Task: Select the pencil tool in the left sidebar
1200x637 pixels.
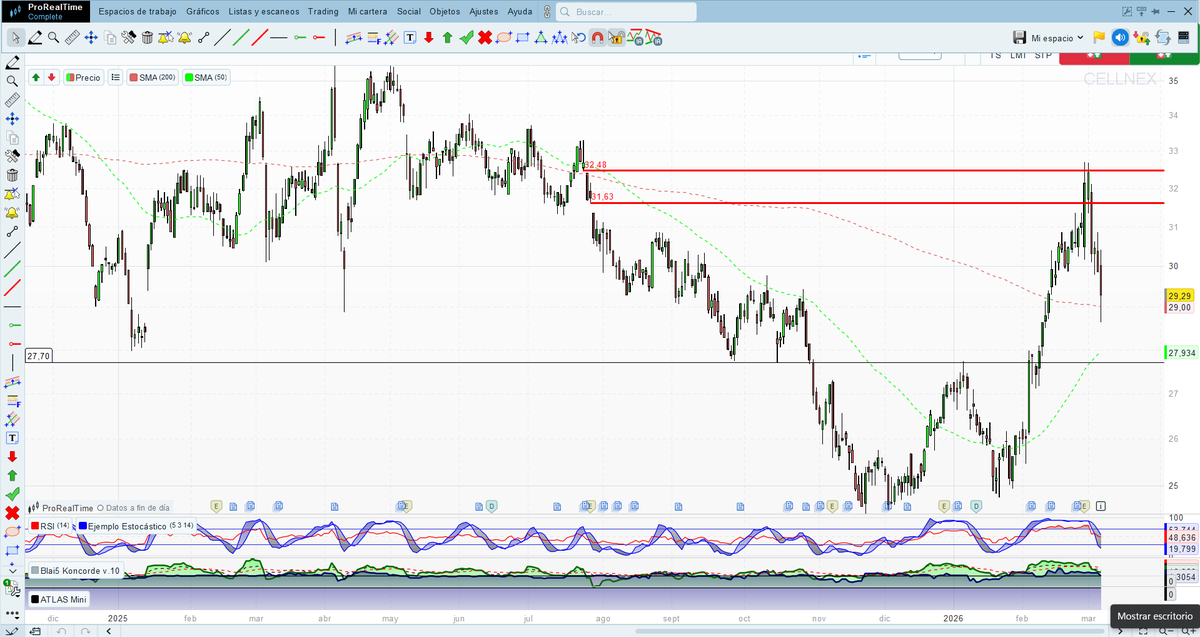Action: tap(13, 62)
